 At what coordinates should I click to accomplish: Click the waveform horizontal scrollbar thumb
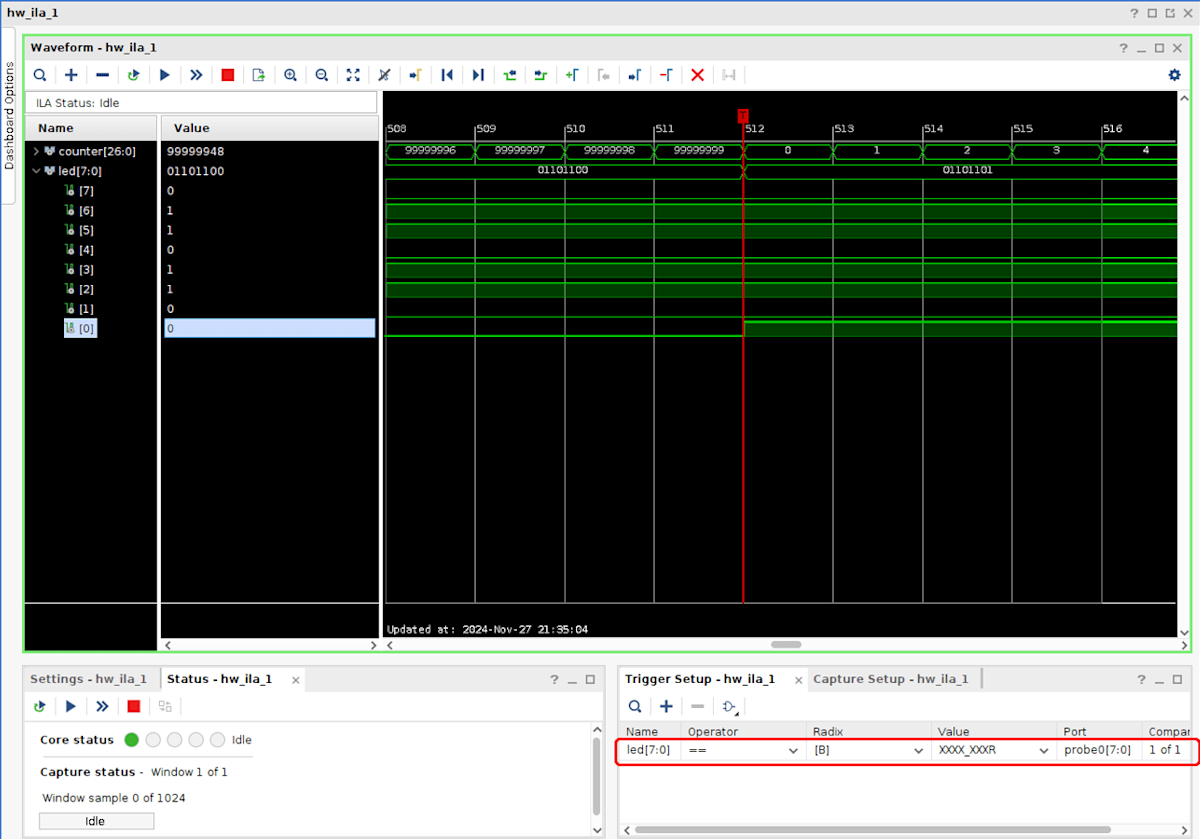786,645
